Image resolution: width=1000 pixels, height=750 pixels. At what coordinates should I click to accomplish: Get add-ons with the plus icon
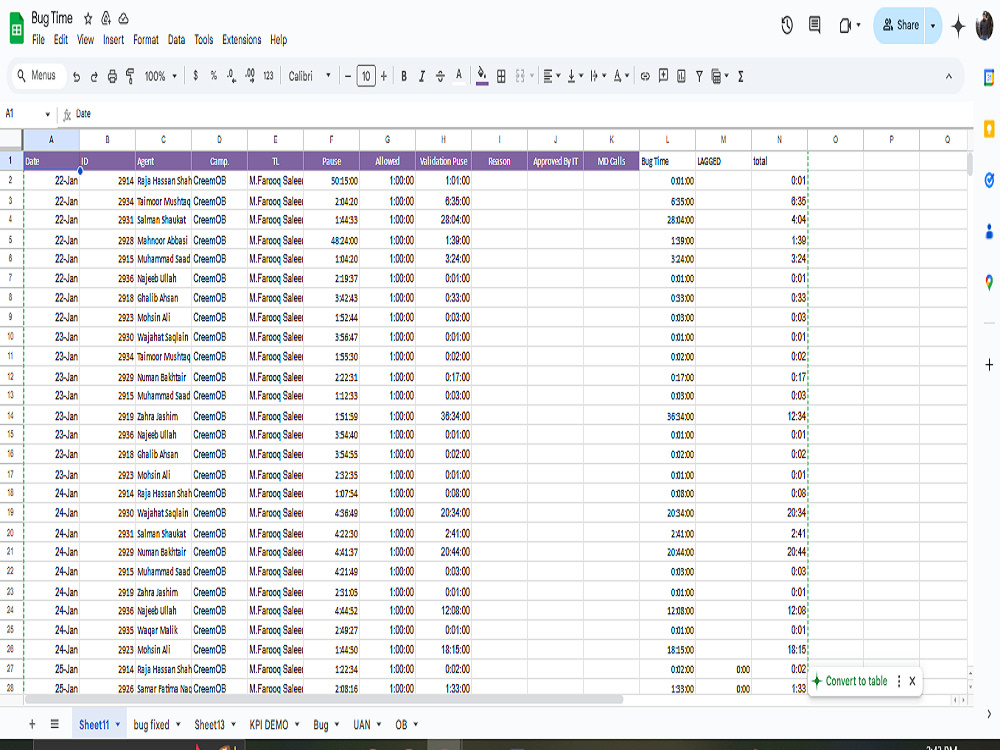click(x=989, y=365)
